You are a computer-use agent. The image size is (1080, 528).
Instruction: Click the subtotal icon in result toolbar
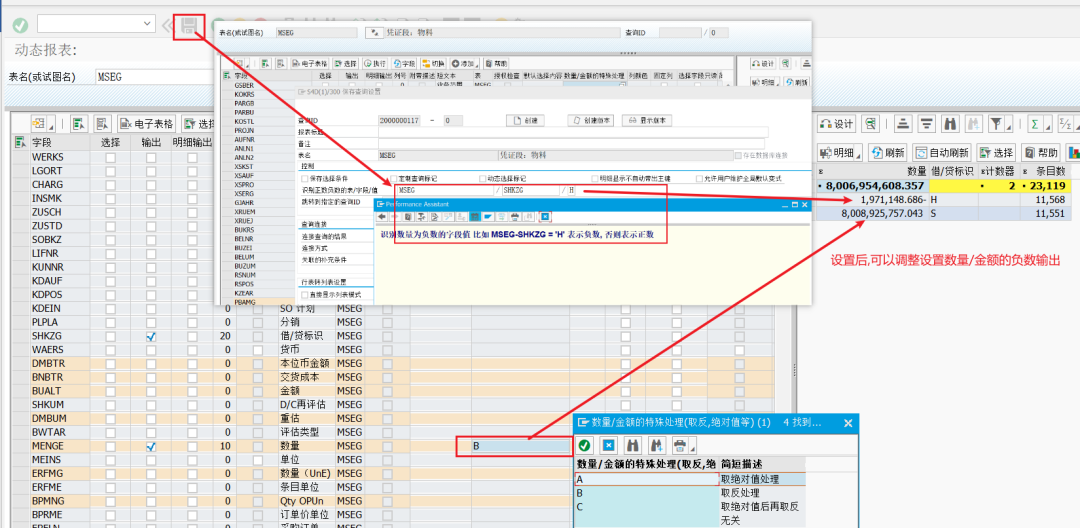pos(1066,124)
